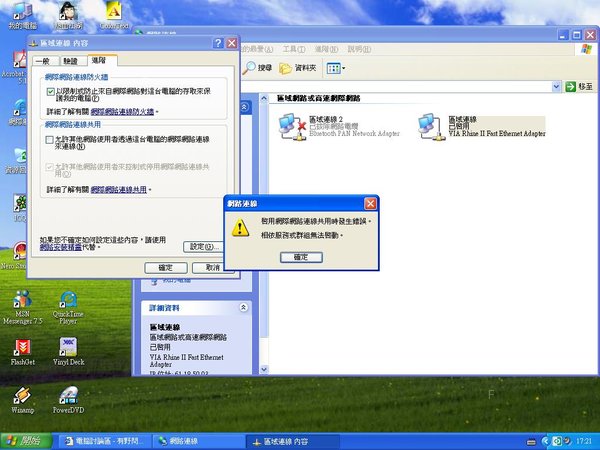This screenshot has height=450, width=600.
Task: Open Vinyl Deck shortcut
Action: point(68,352)
